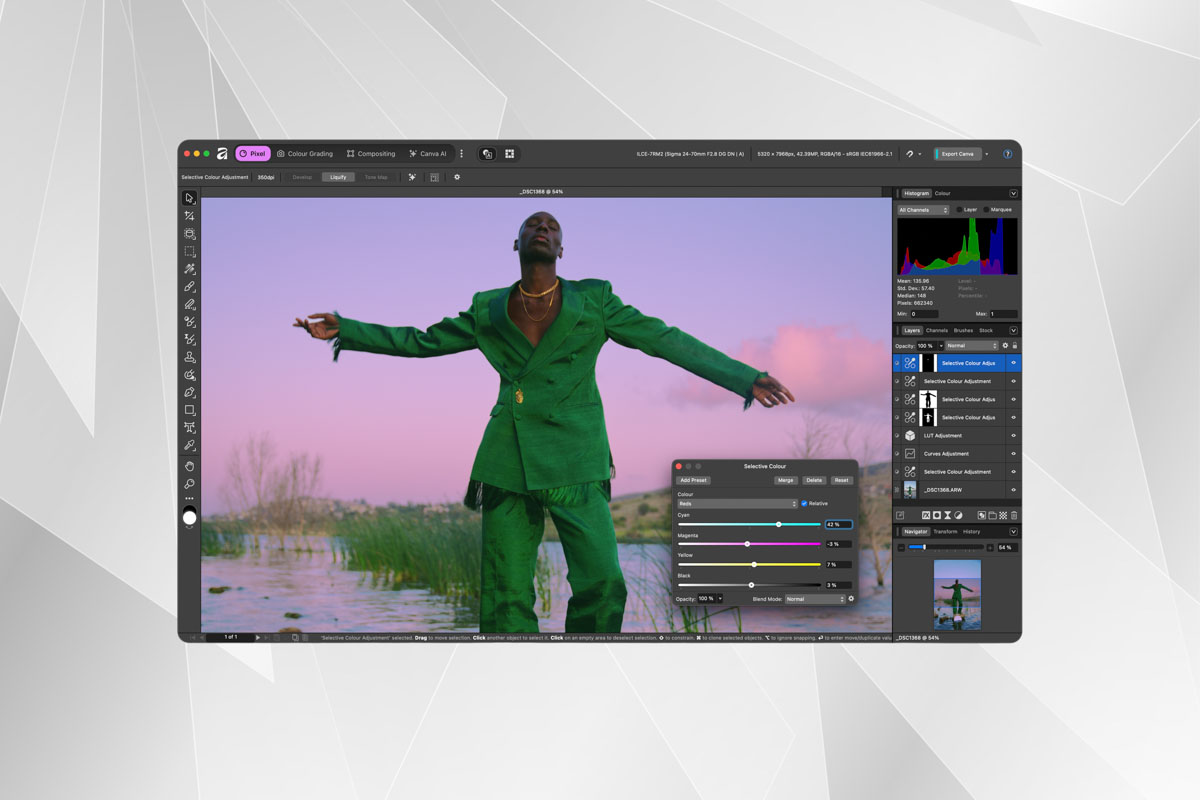Select the Hand tool

pos(189,464)
